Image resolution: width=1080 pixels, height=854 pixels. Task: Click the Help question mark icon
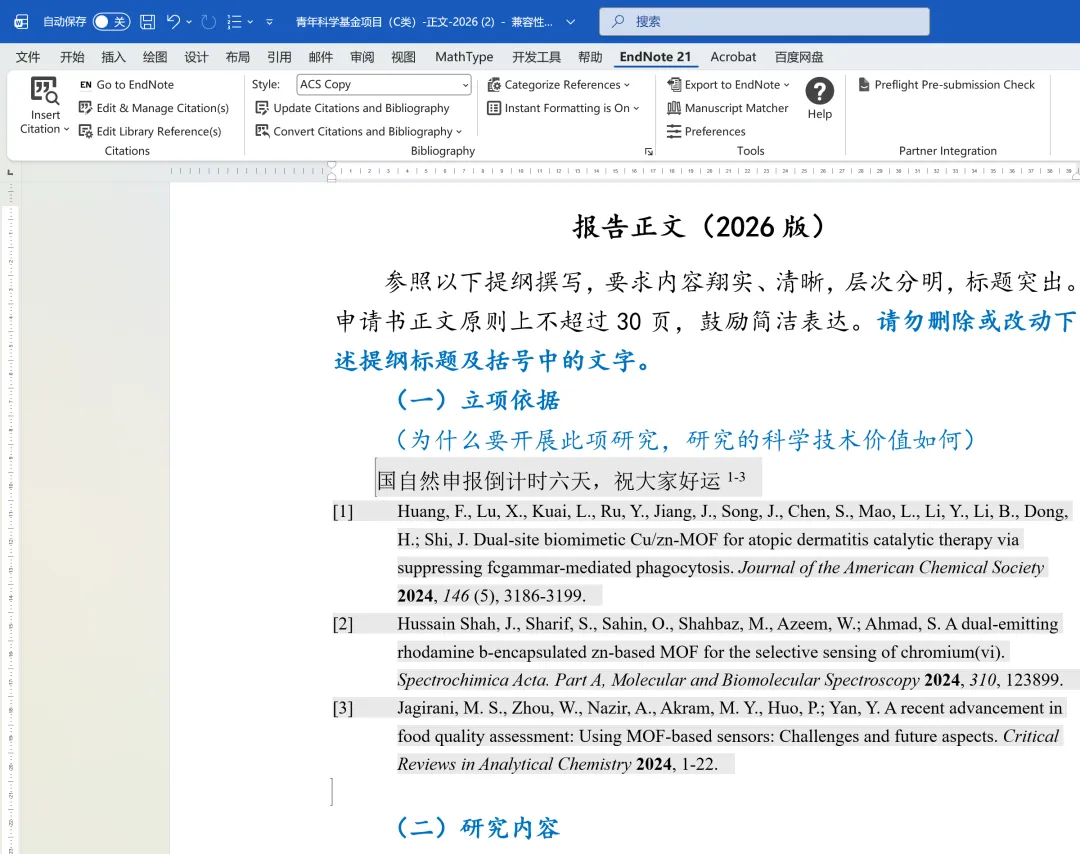(x=820, y=91)
